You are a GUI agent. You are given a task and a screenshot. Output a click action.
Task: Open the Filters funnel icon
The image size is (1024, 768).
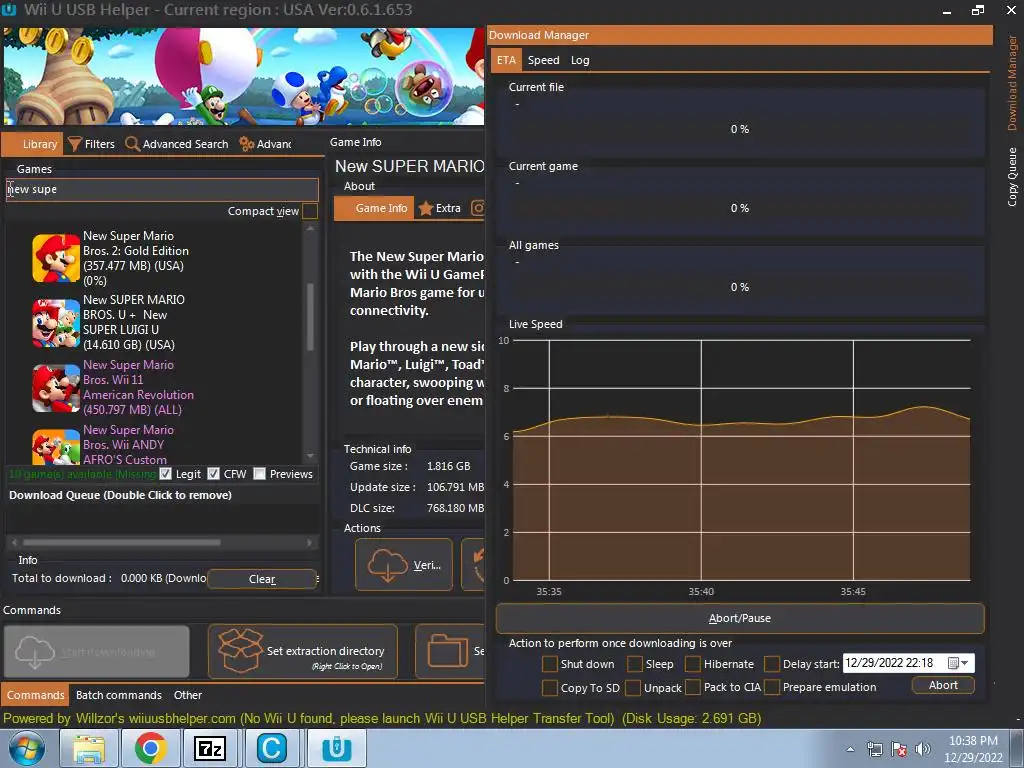tap(75, 144)
